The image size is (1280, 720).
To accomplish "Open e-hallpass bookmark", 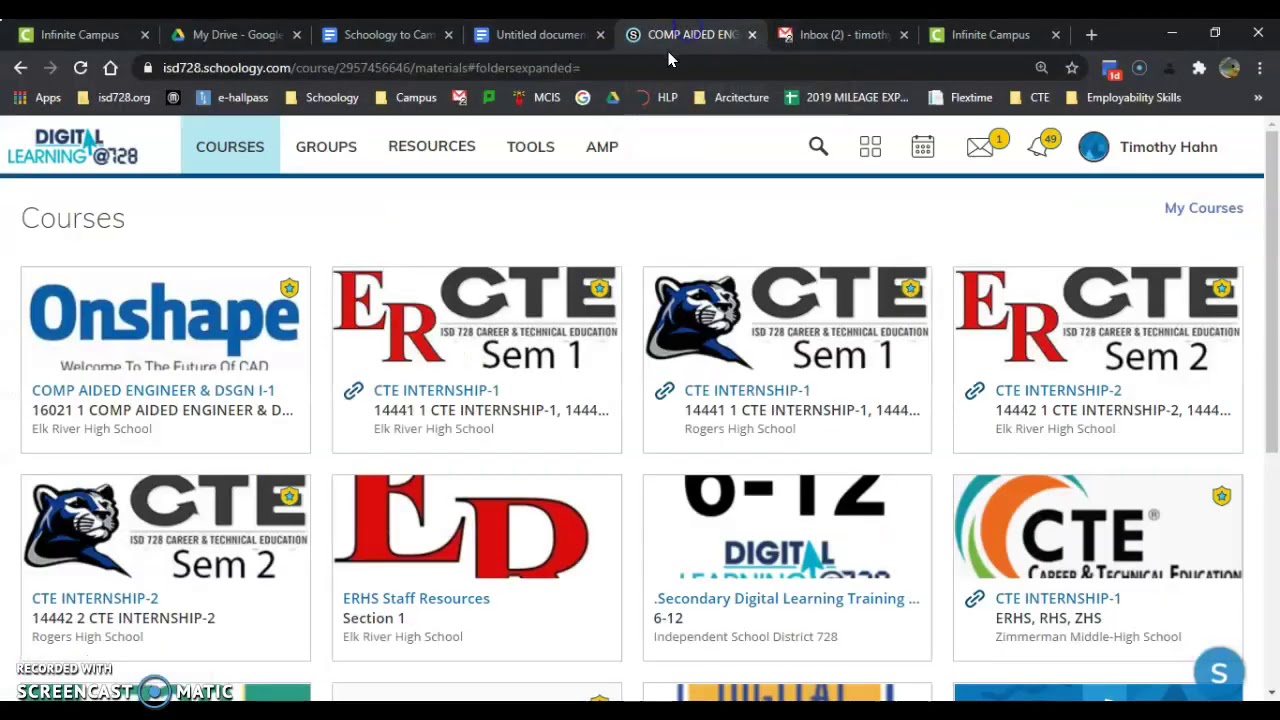I will [x=233, y=98].
